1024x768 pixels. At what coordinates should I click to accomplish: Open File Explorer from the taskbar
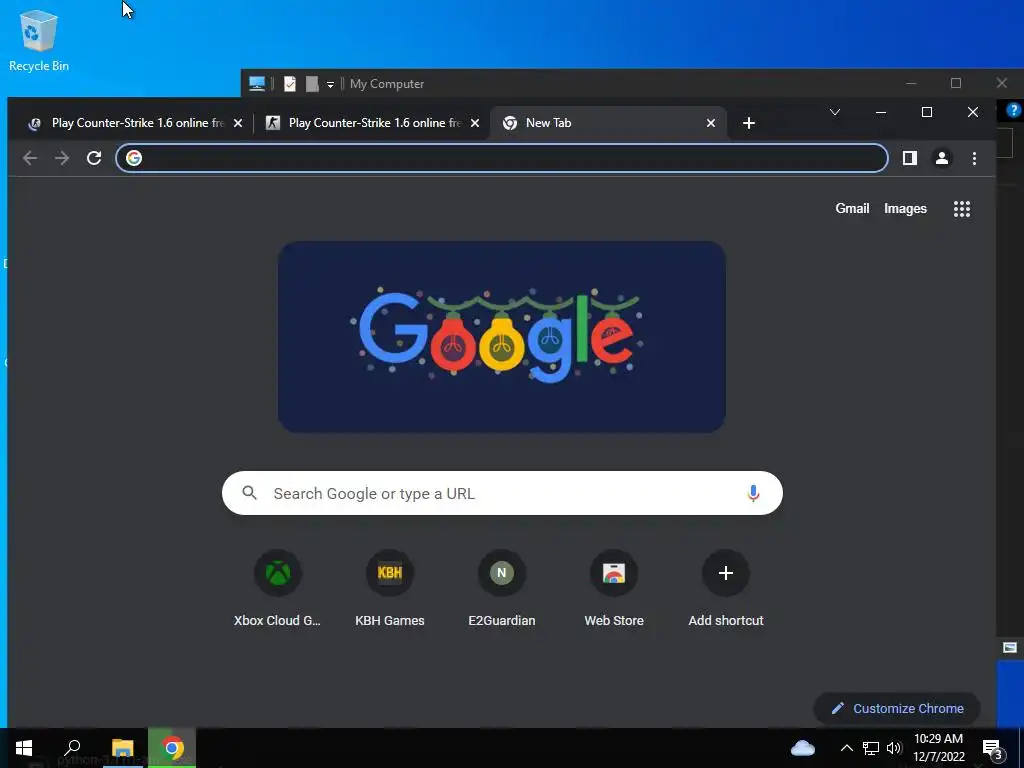122,748
